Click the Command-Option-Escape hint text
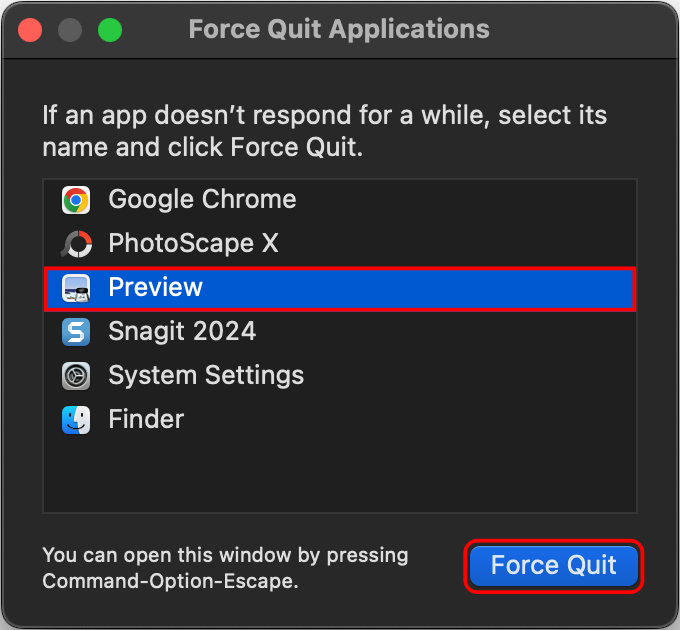 [225, 568]
